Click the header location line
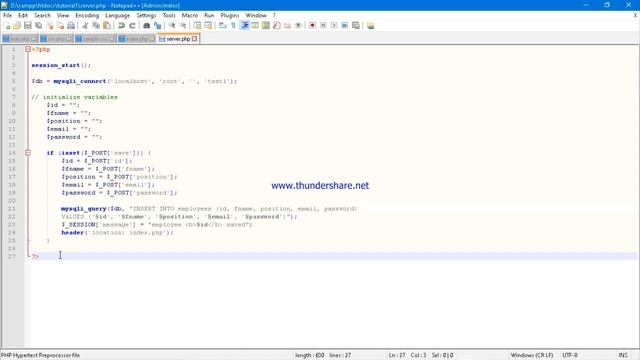The height and width of the screenshot is (360, 640). (118, 233)
